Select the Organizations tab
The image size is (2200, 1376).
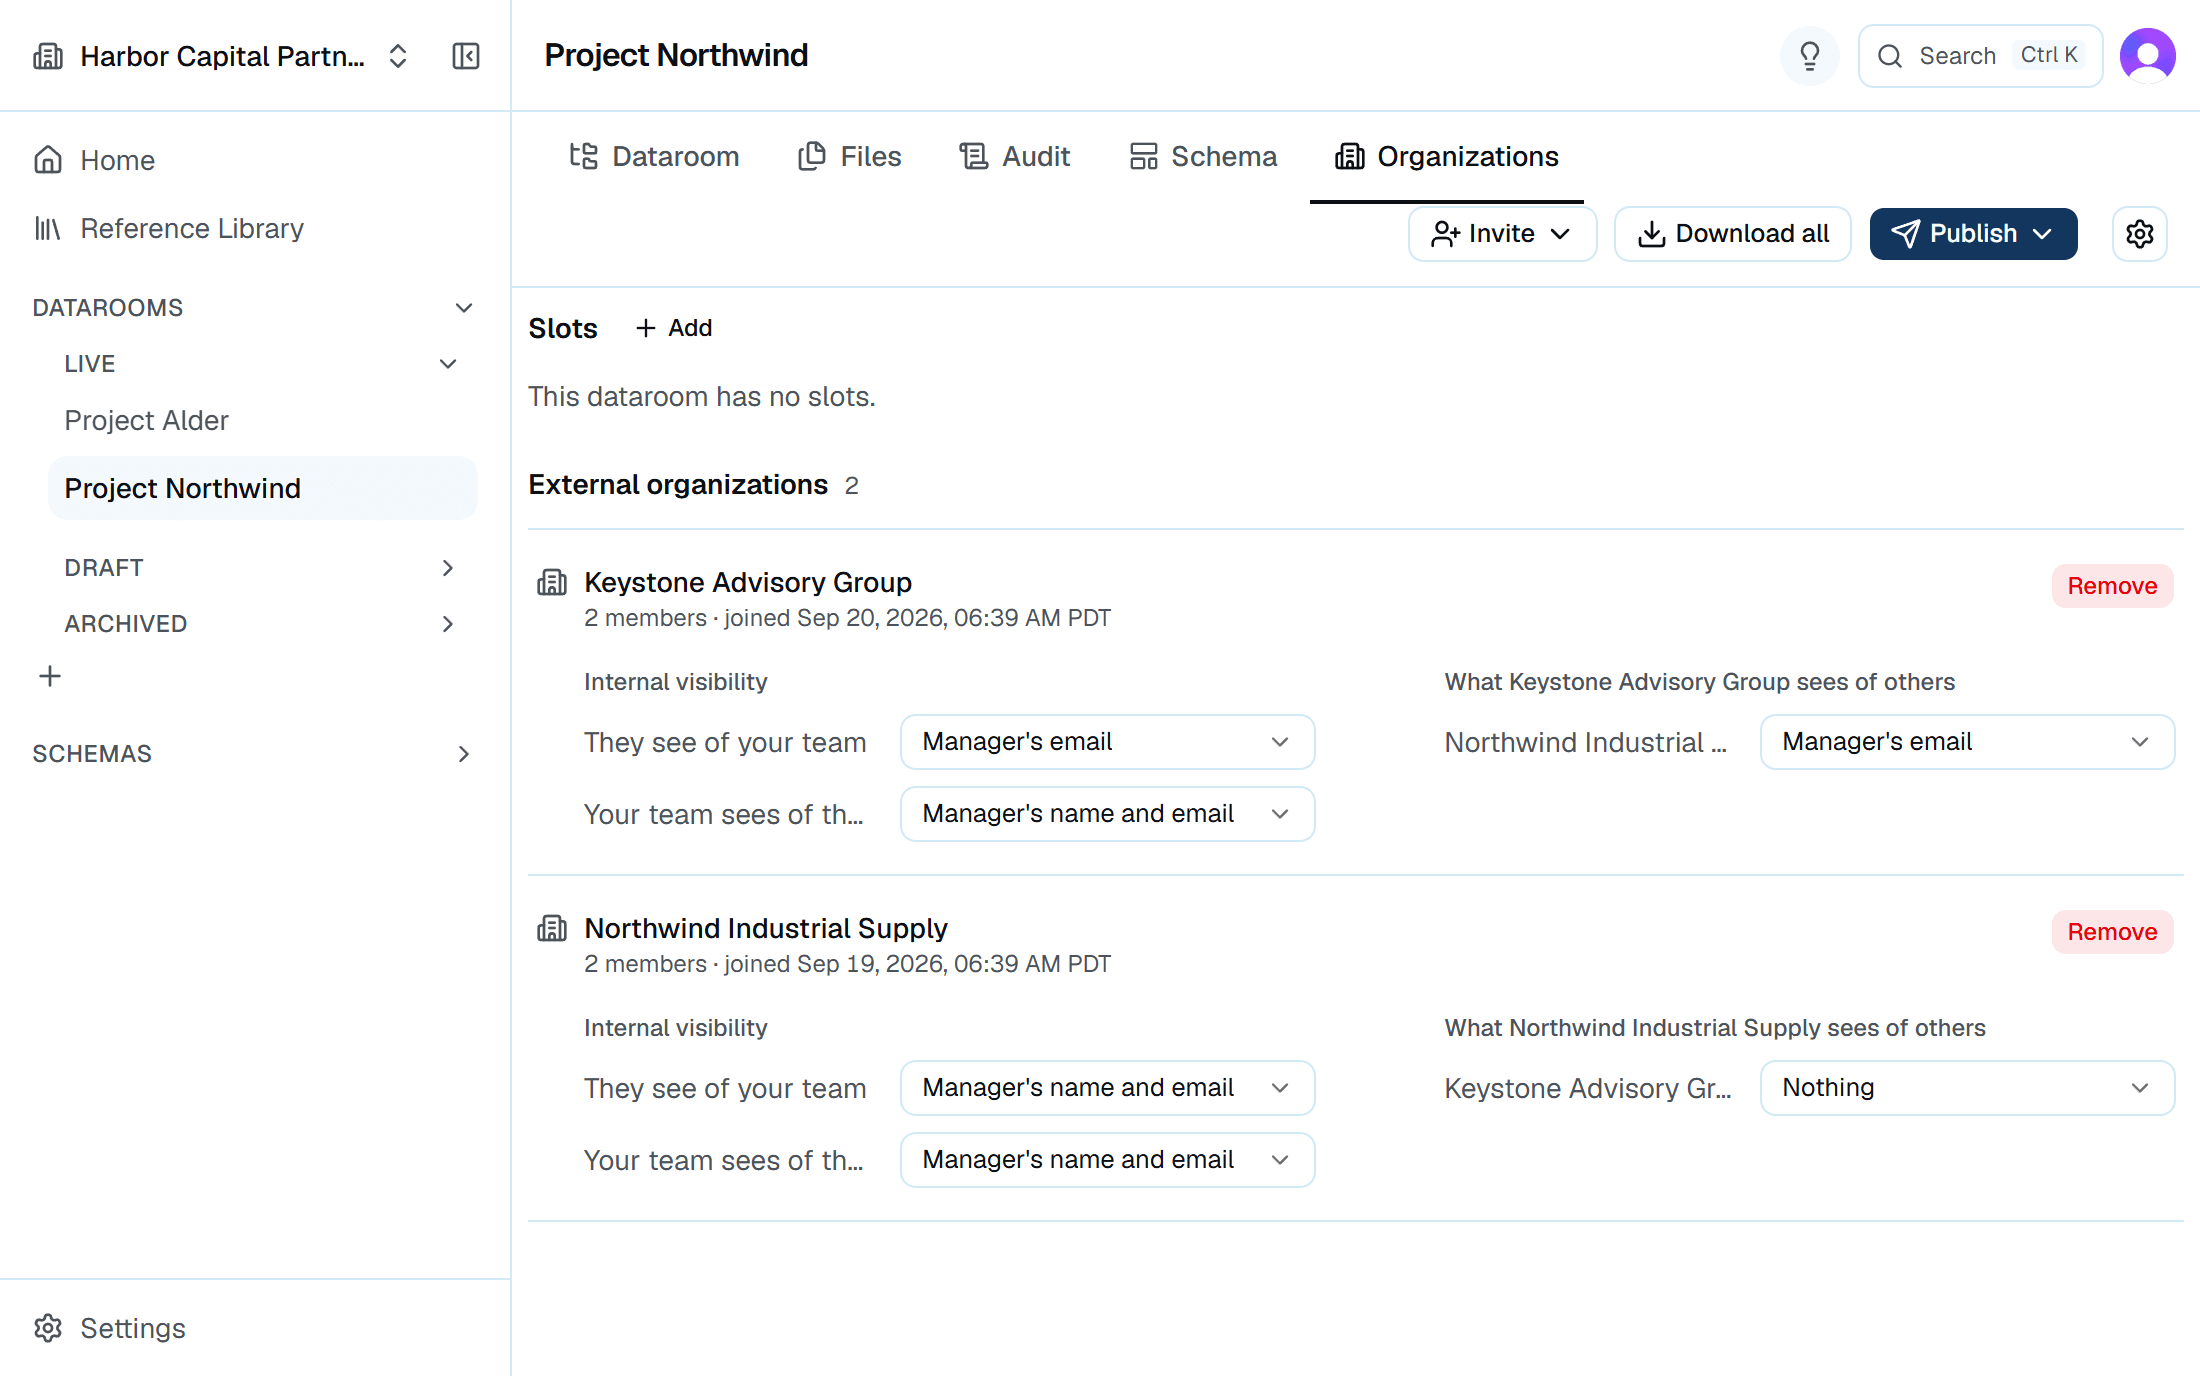[x=1447, y=157]
